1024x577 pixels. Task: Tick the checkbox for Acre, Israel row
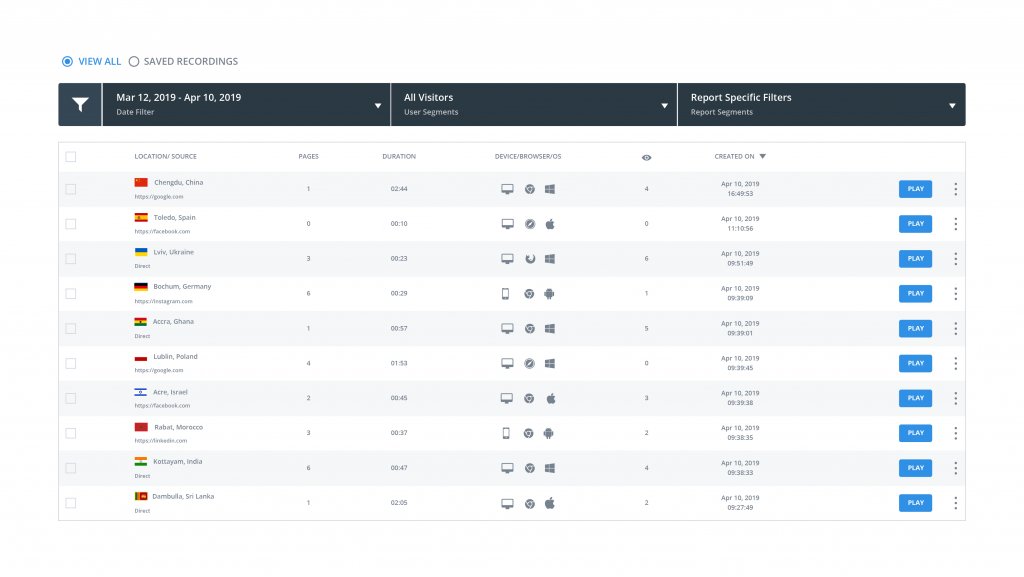pos(71,398)
